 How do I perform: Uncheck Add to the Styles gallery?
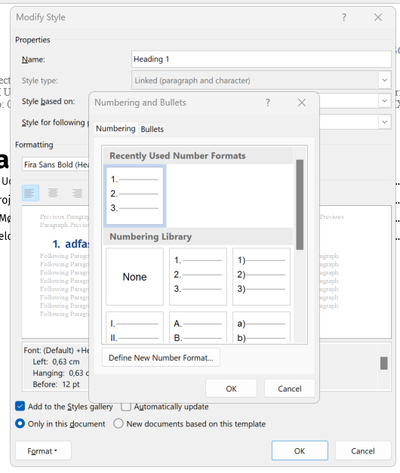pos(20,406)
